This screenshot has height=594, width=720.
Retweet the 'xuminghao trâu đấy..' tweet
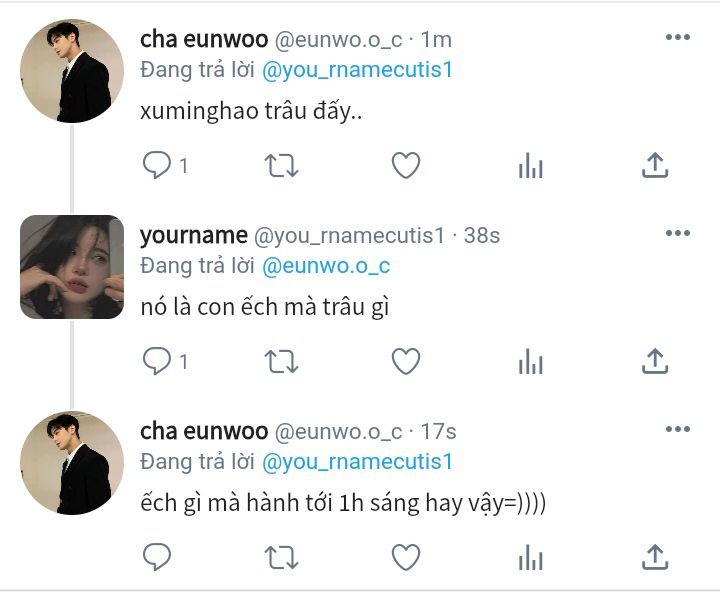pyautogui.click(x=281, y=165)
